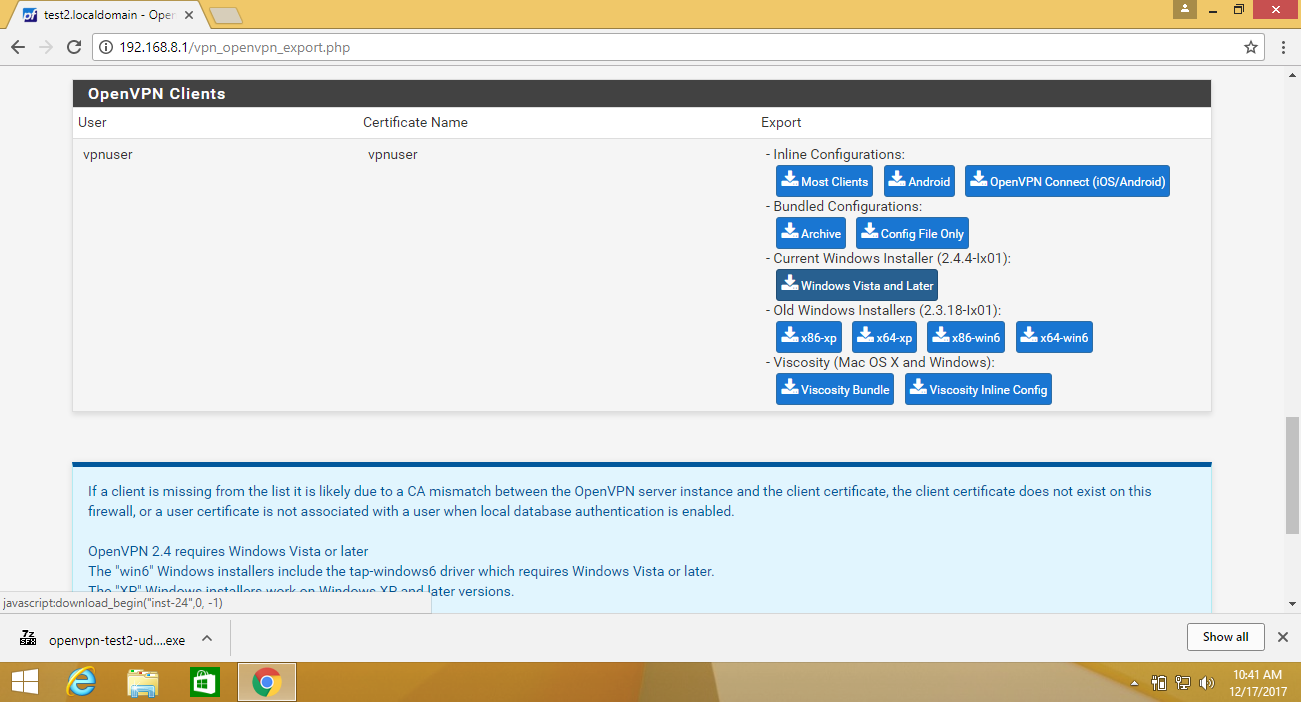Go forward in browser history
Image resolution: width=1301 pixels, height=702 pixels.
[46, 47]
